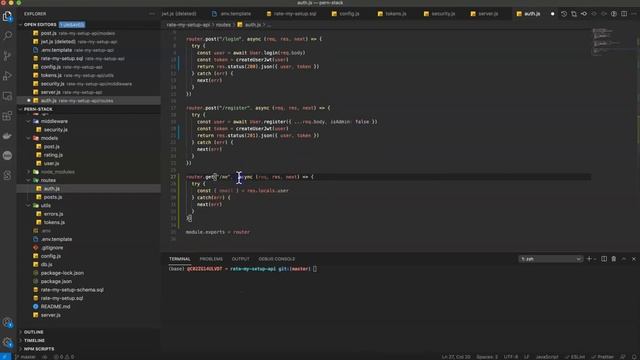Click the terminal prompt input area

(315, 269)
